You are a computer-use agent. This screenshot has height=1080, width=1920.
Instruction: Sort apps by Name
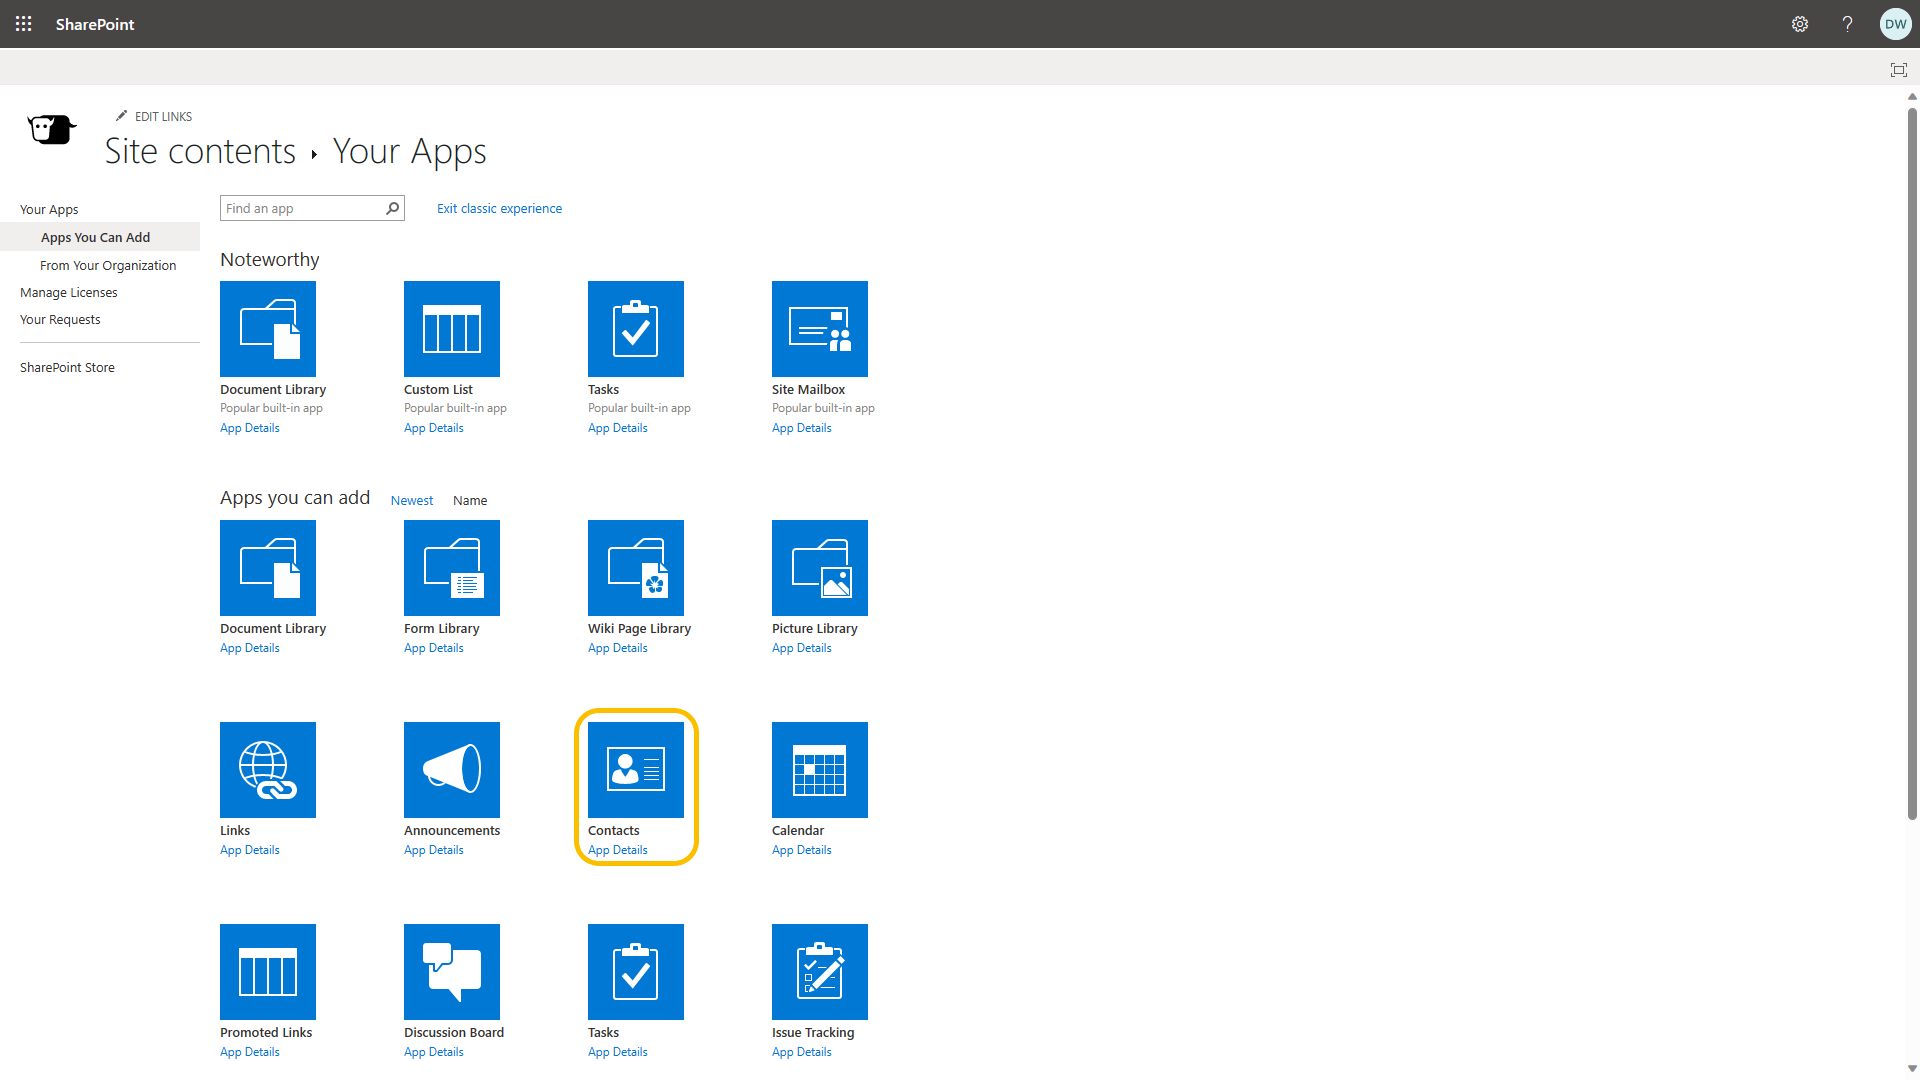click(x=469, y=500)
